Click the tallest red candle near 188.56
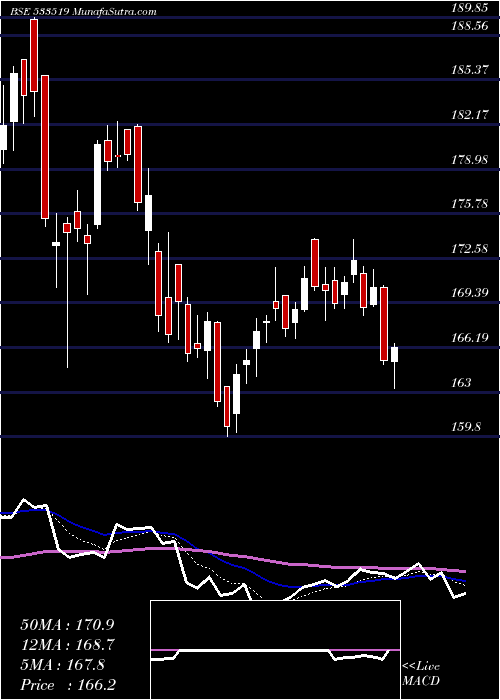The height and width of the screenshot is (700, 500). 34,56
